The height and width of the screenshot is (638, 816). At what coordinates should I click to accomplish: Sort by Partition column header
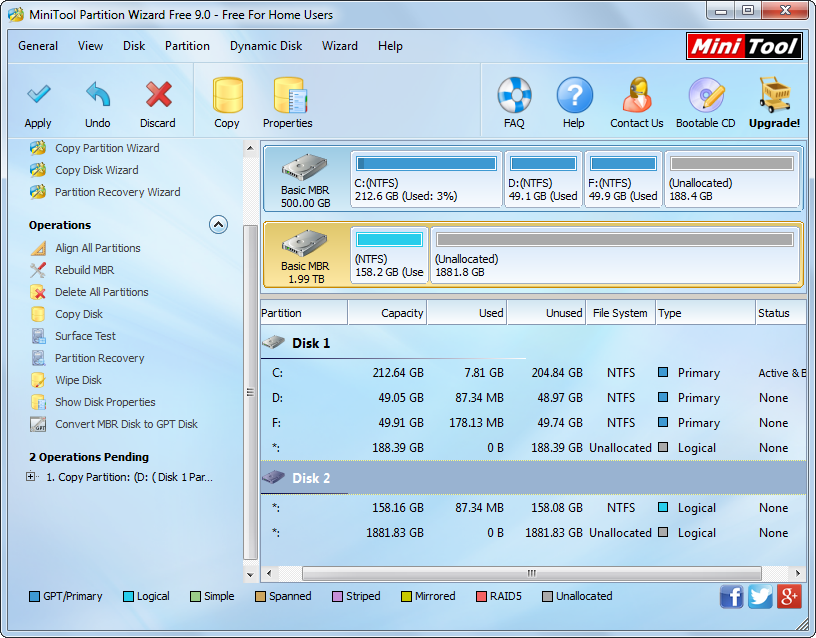tap(304, 313)
